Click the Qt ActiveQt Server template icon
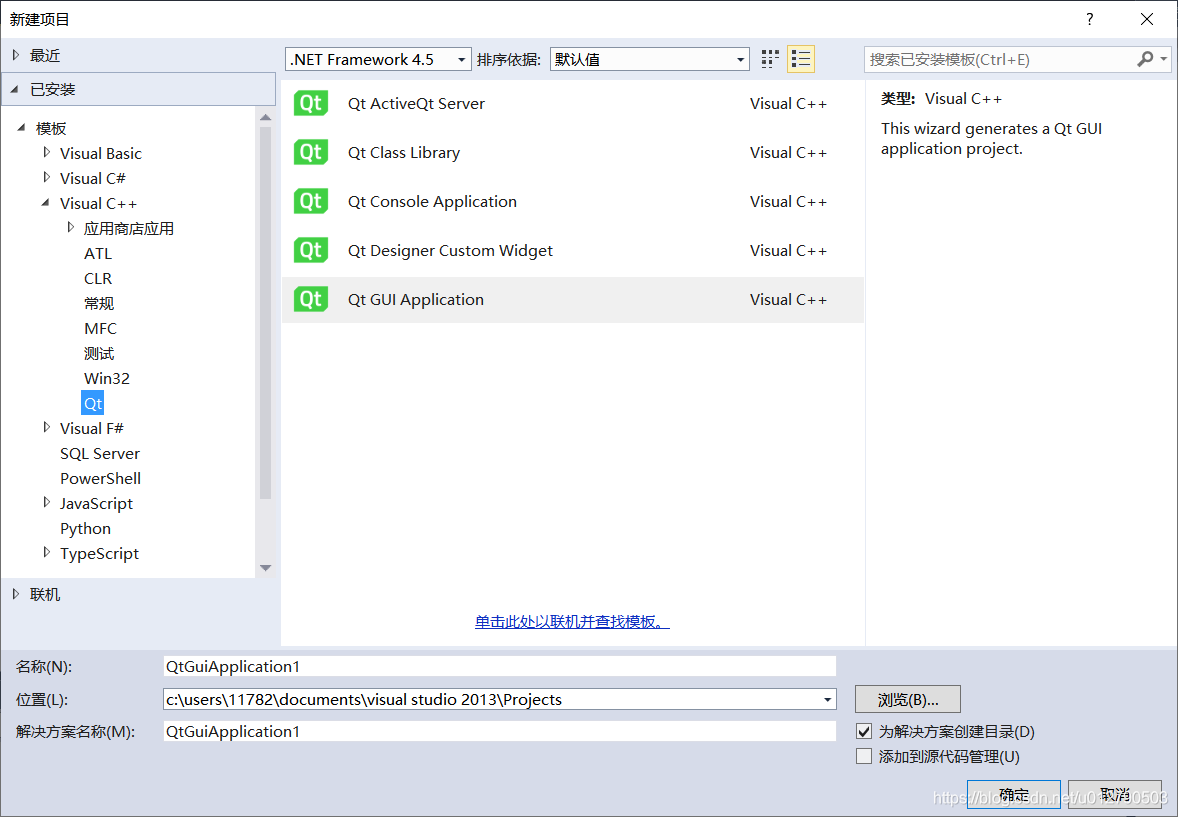Screen dimensions: 1178x817 [311, 104]
